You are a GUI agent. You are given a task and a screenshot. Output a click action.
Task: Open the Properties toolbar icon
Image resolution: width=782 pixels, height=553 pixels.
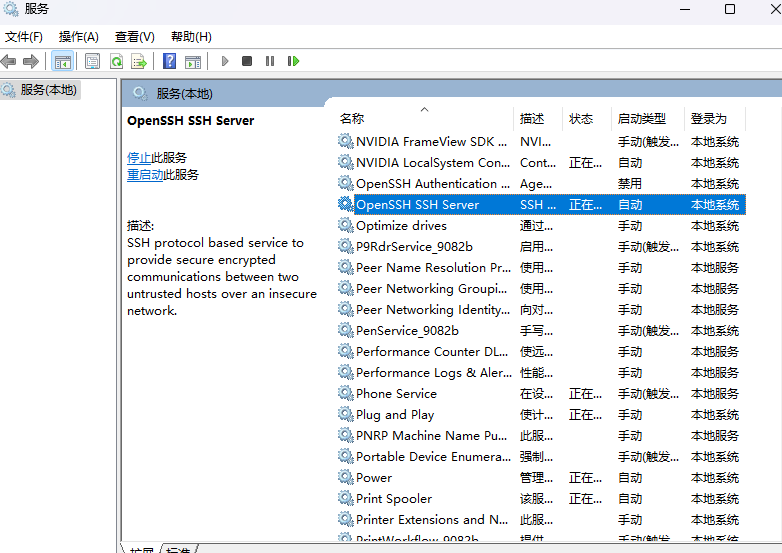(93, 61)
